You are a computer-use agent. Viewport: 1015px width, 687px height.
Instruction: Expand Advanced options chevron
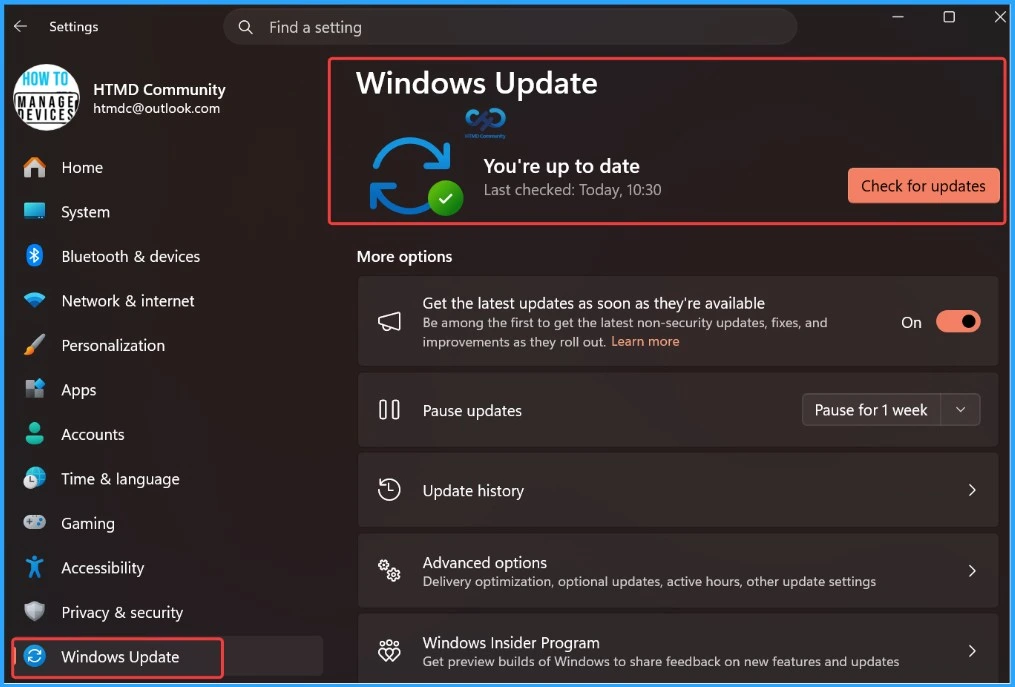tap(972, 570)
